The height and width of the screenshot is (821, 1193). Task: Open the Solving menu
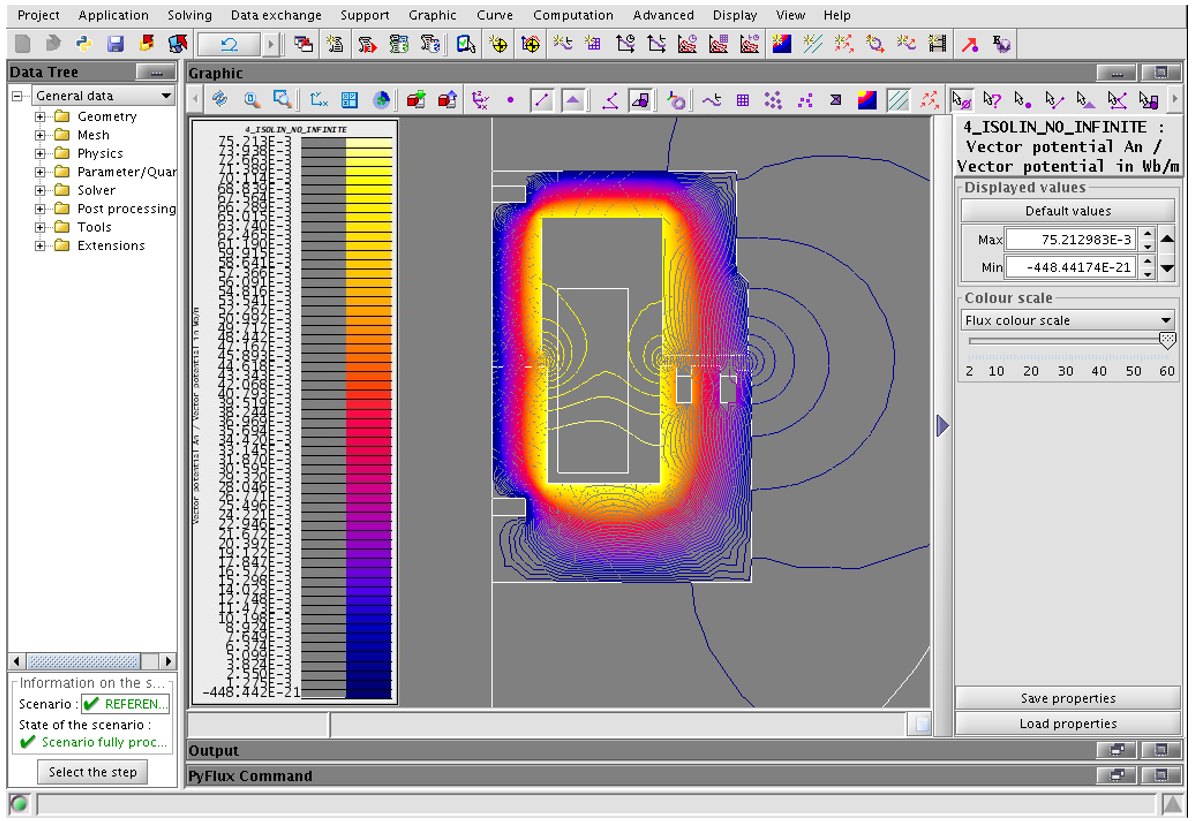click(x=189, y=15)
